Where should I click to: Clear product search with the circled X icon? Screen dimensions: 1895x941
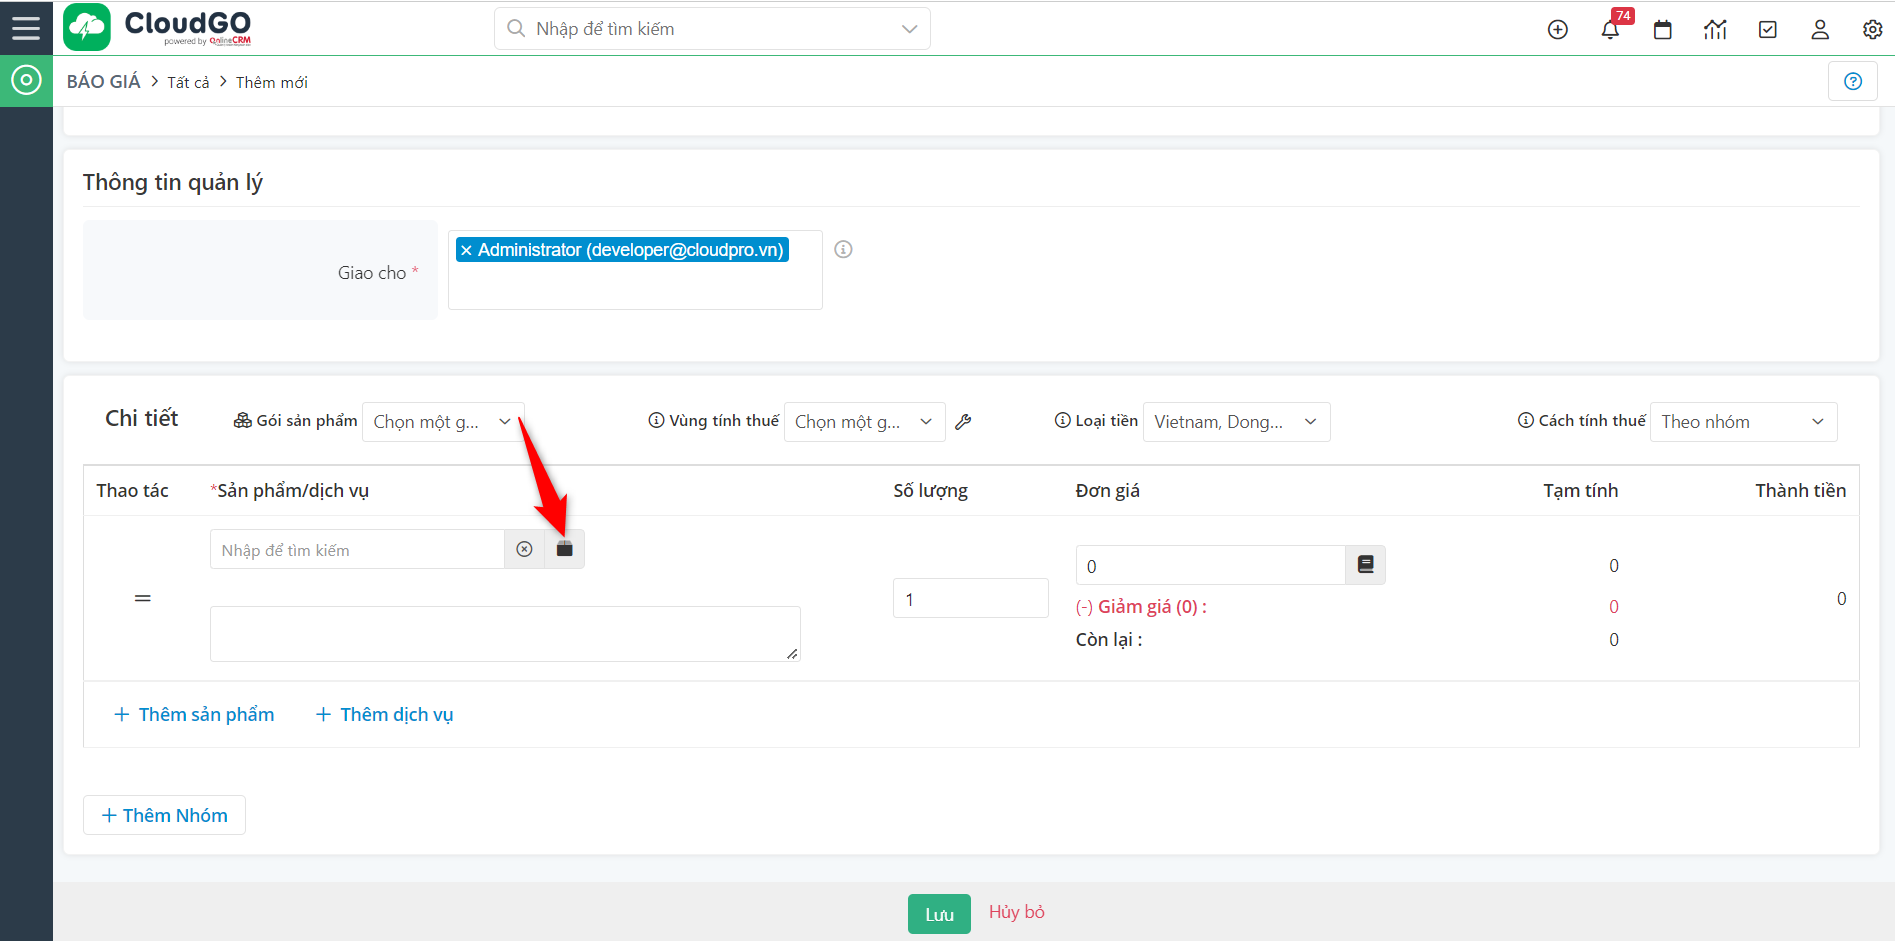(x=524, y=548)
